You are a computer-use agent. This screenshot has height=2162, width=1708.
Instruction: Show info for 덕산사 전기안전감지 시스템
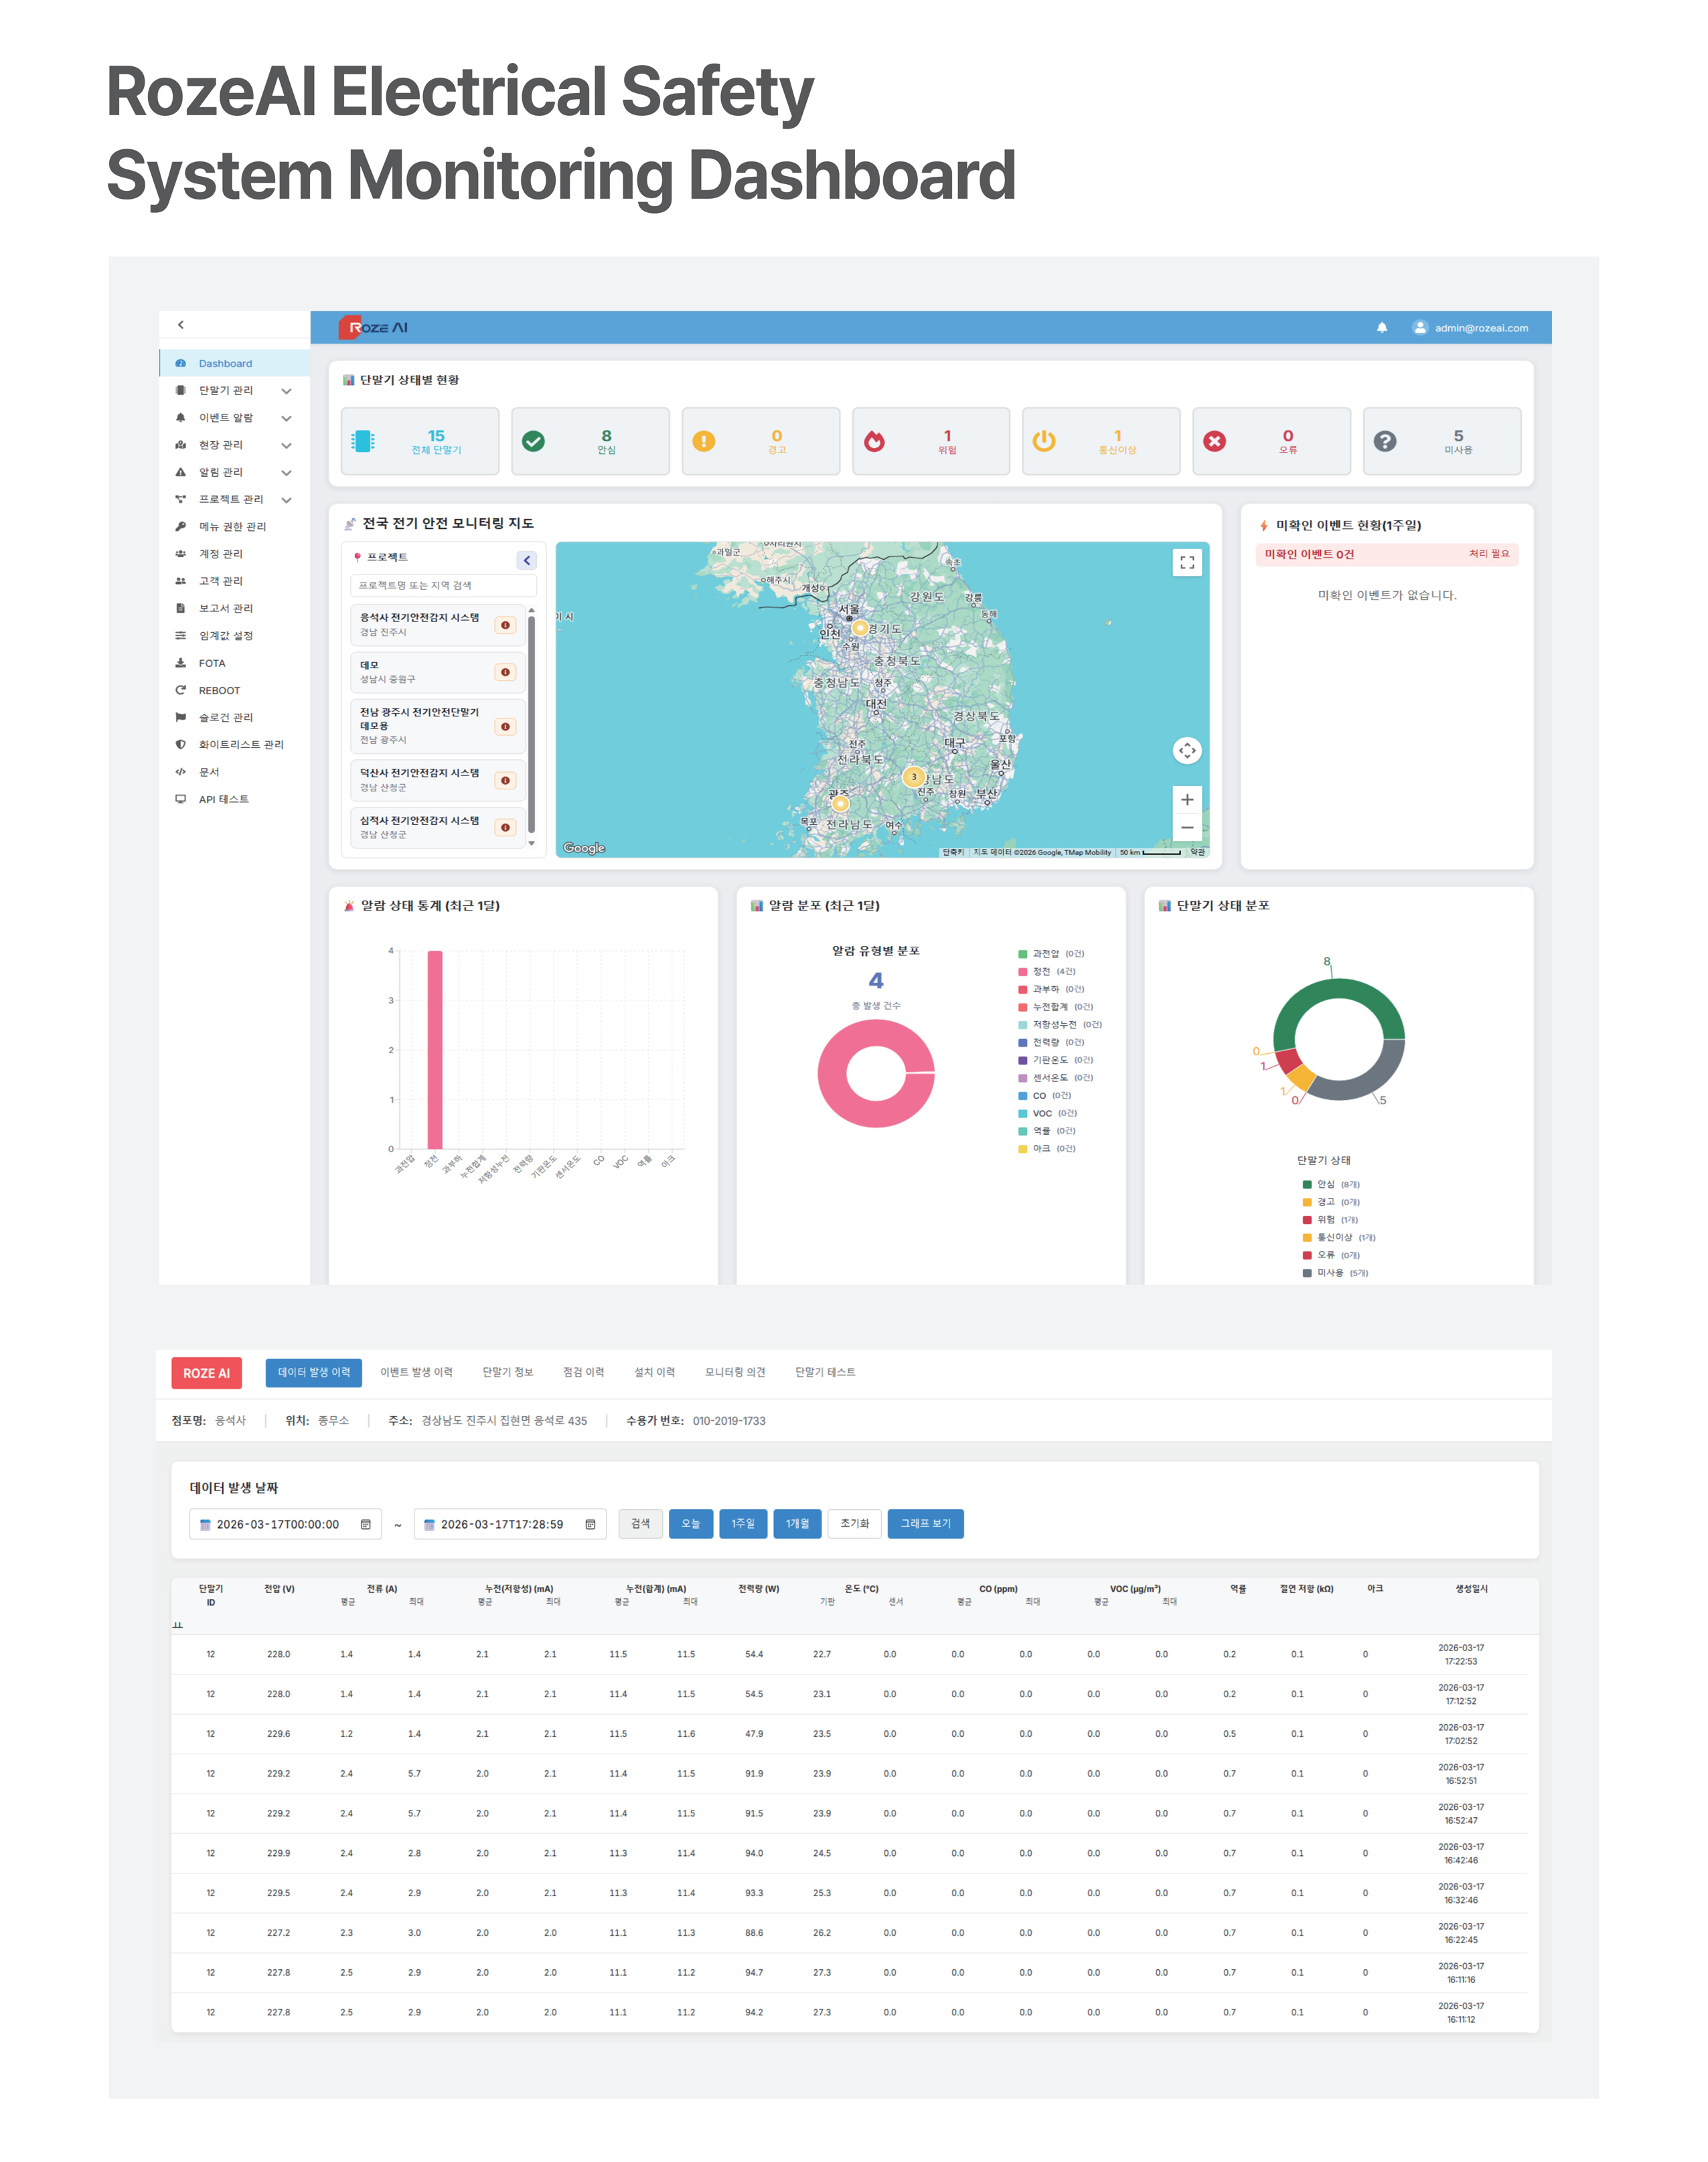[506, 780]
